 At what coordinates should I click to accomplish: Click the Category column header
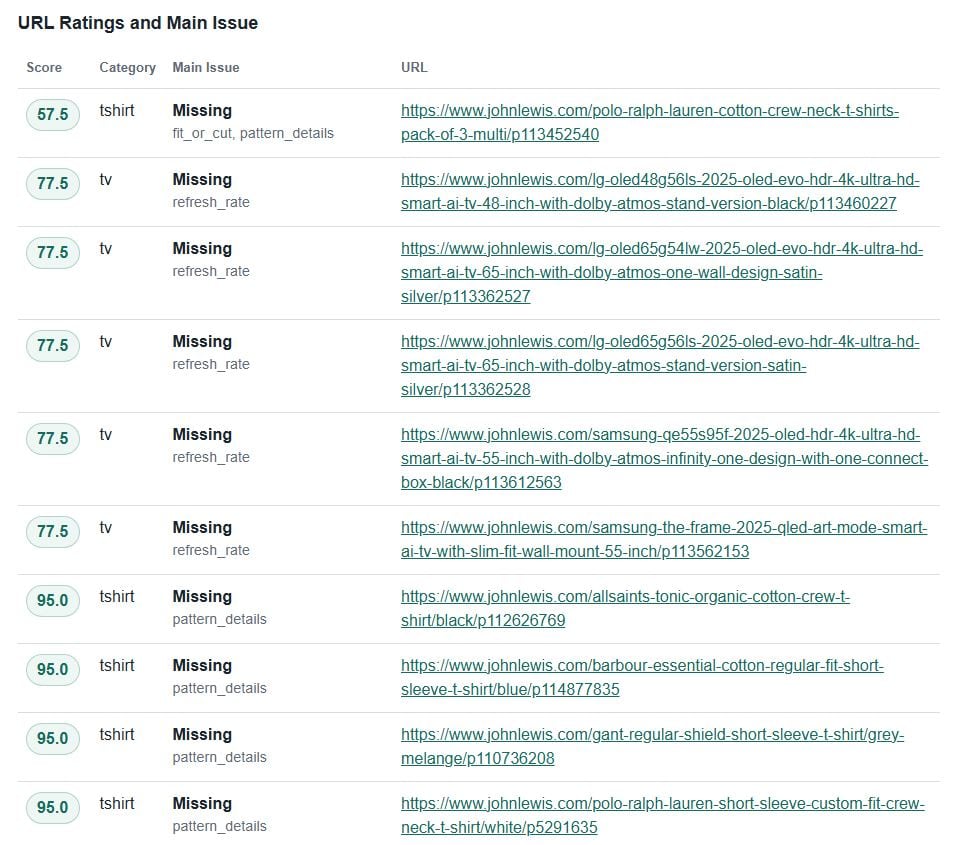point(128,67)
